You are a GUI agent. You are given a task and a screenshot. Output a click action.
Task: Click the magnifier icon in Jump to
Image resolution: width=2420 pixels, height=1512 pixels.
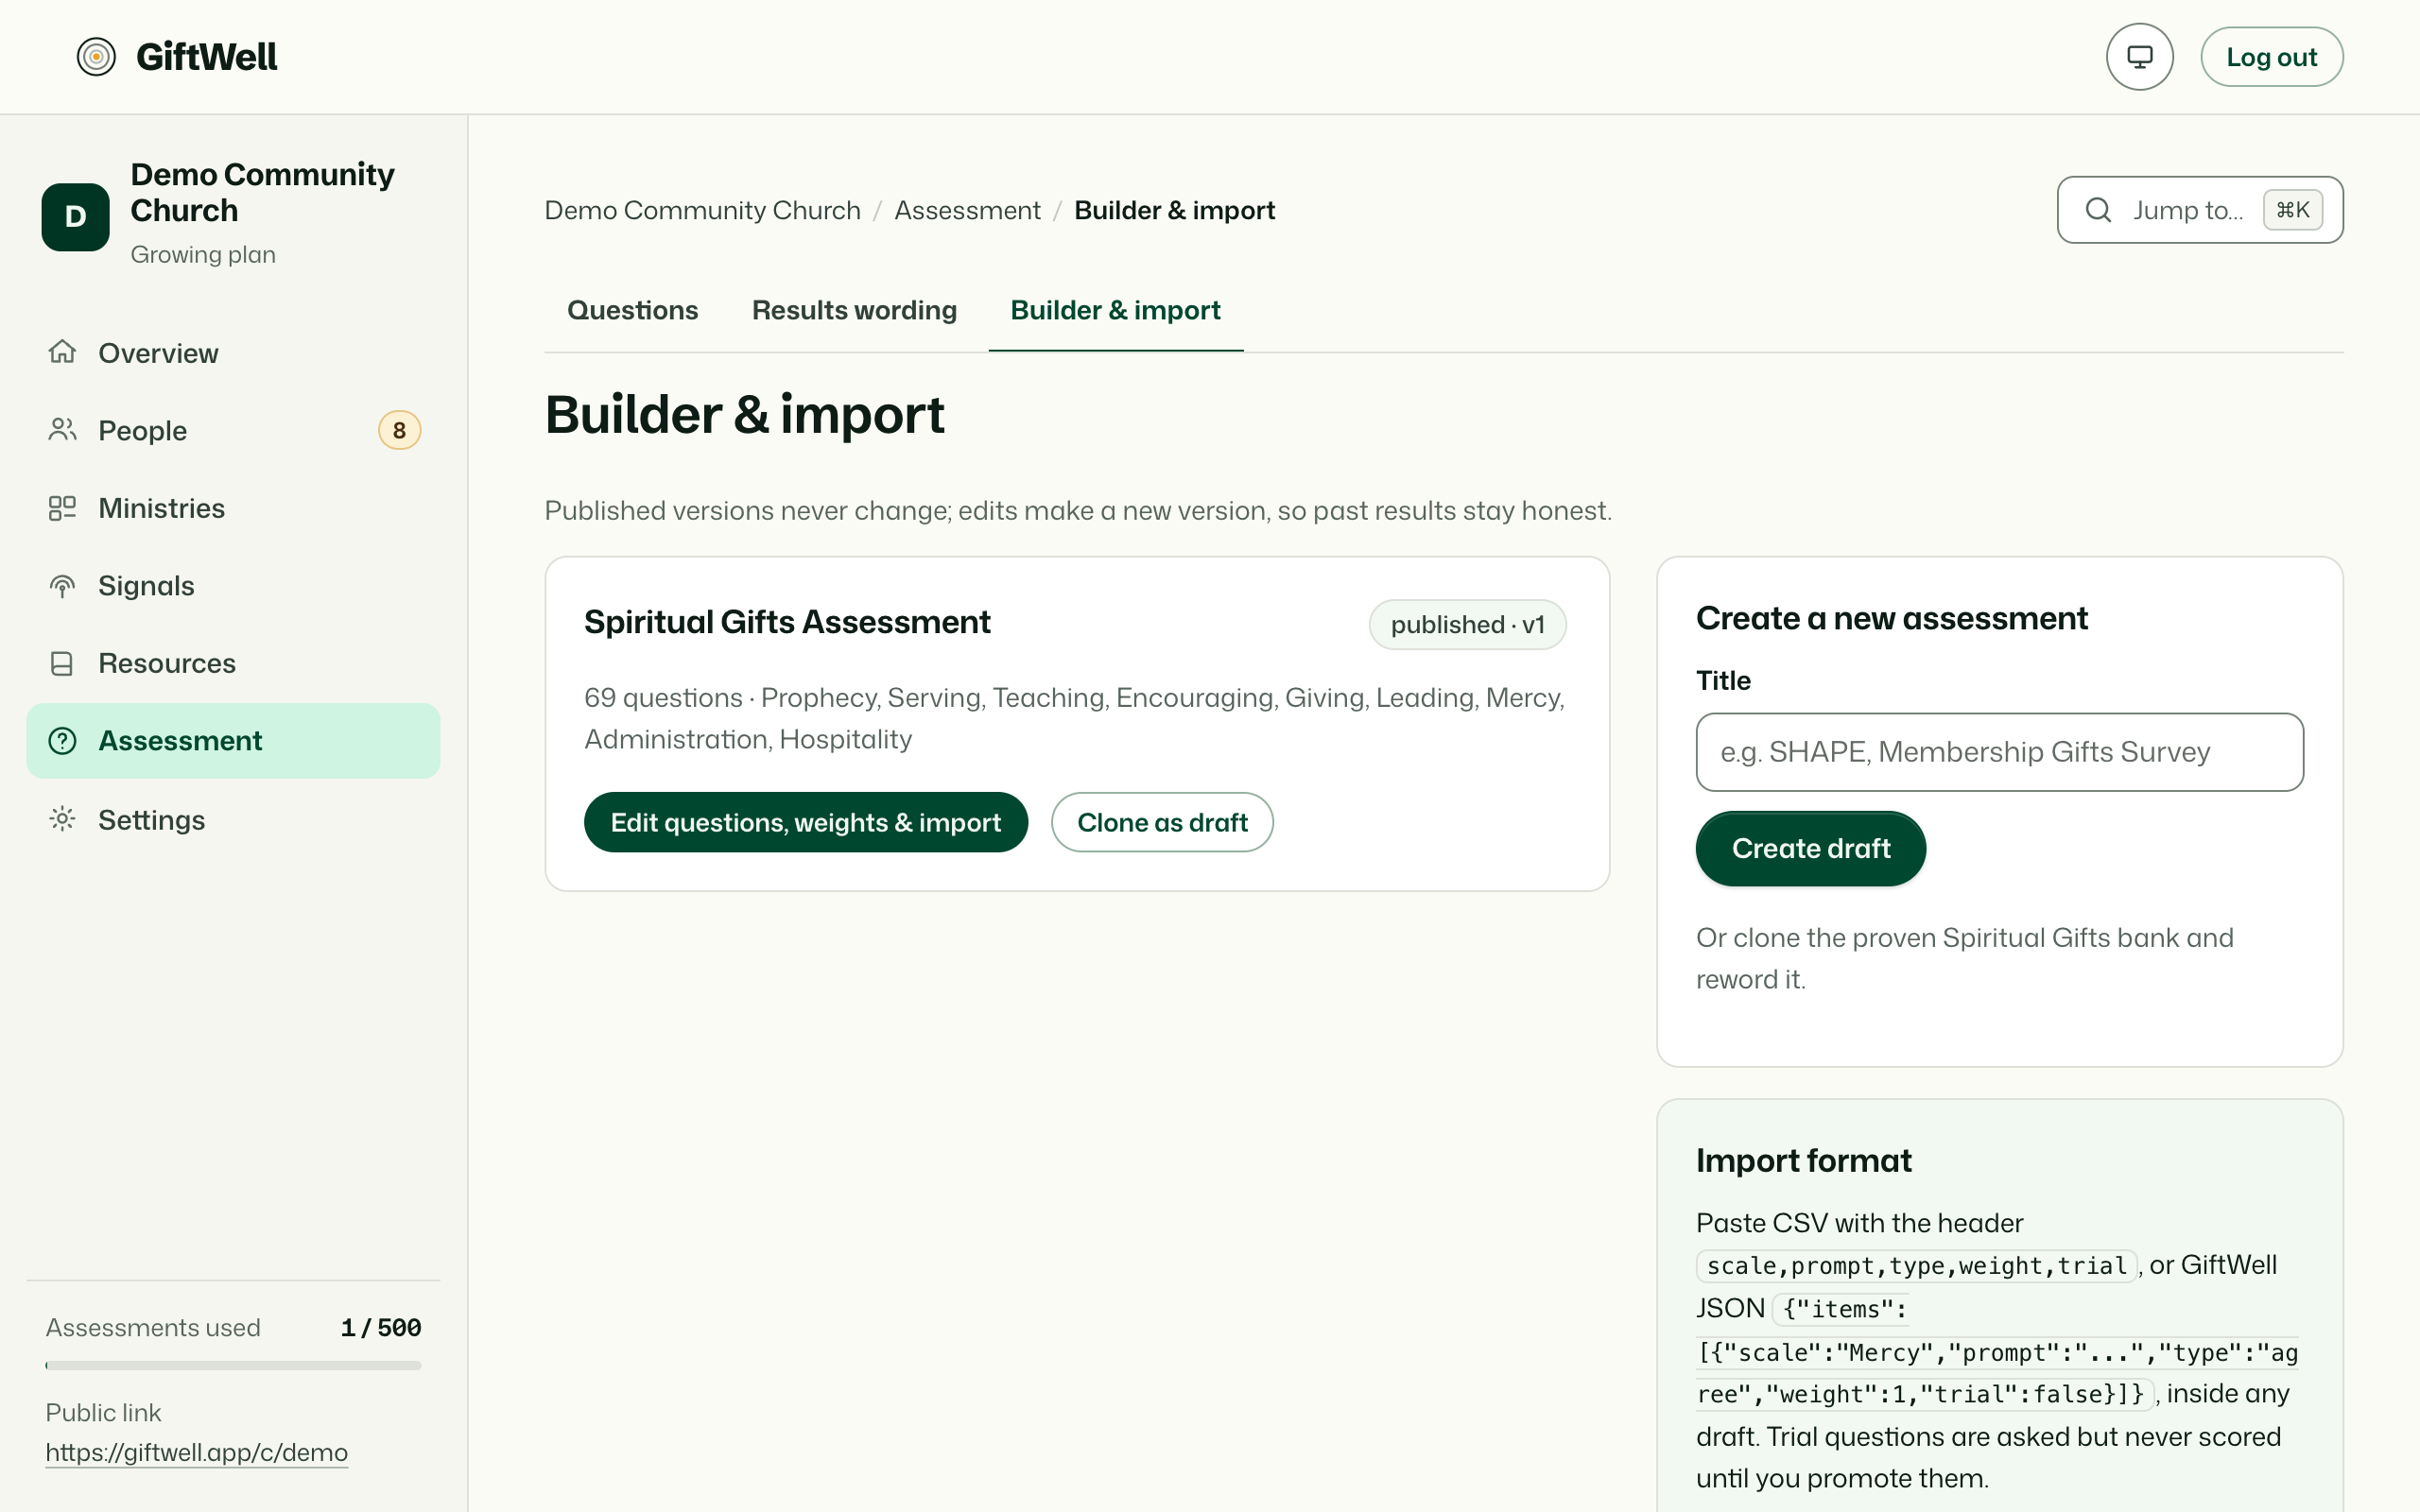(2098, 210)
